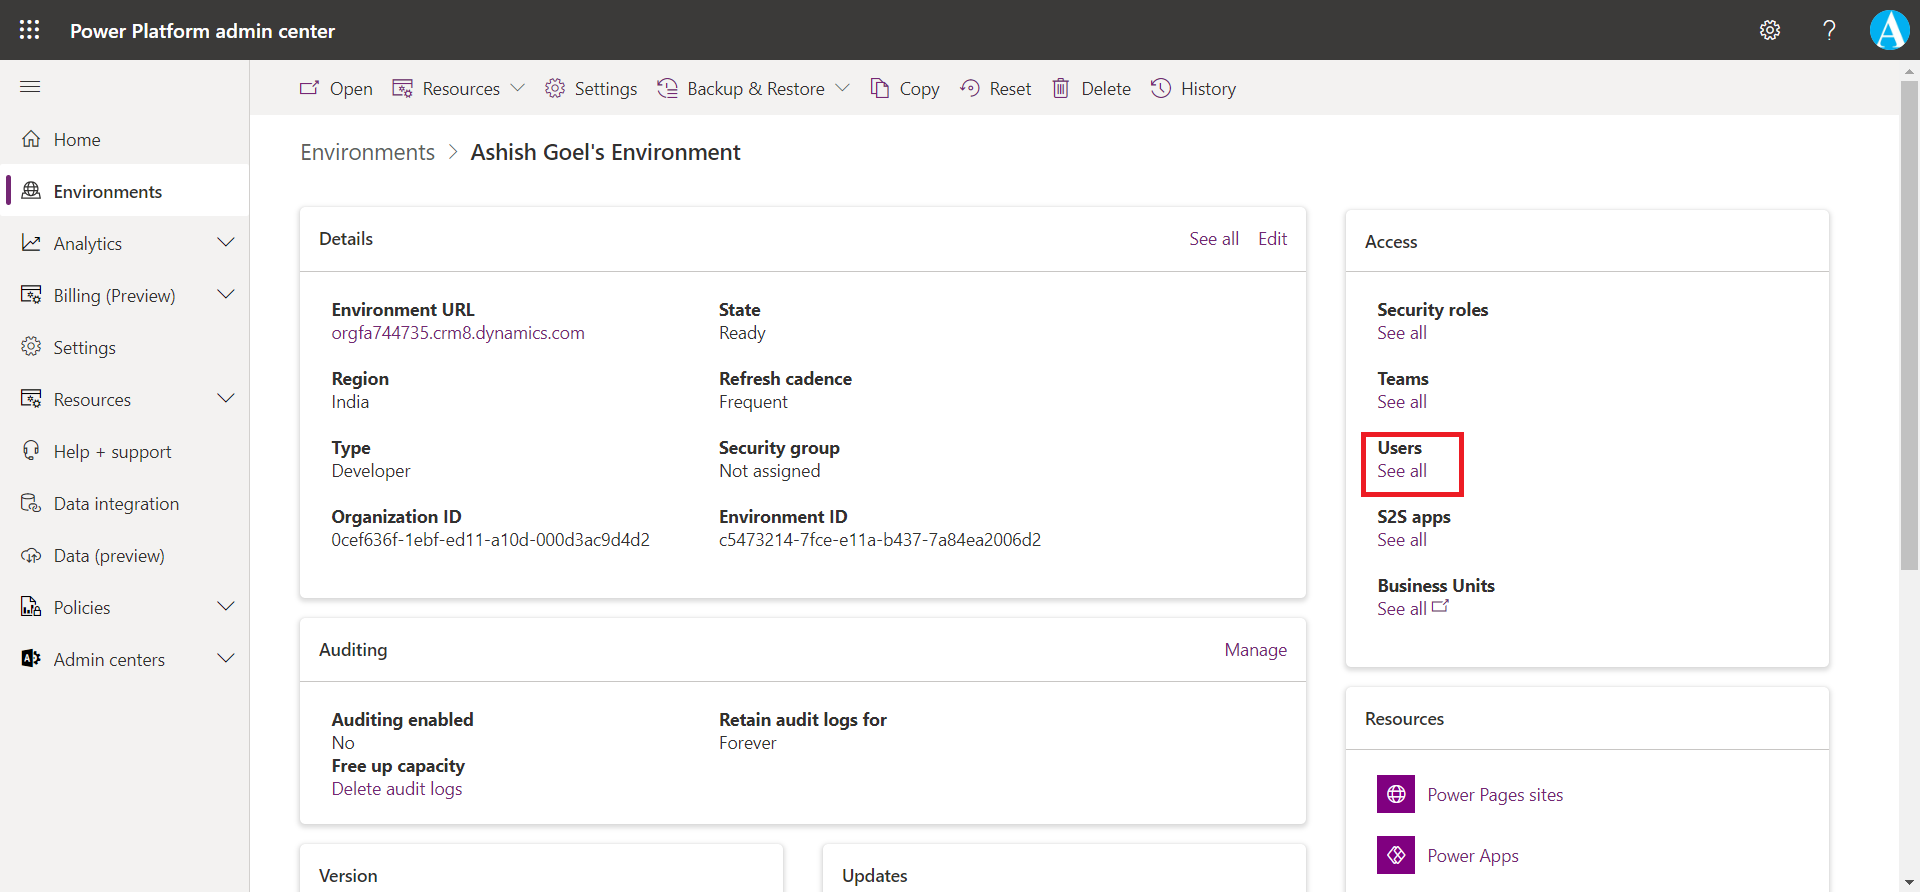Click the History toolbar button
The height and width of the screenshot is (892, 1920).
[x=1193, y=89]
